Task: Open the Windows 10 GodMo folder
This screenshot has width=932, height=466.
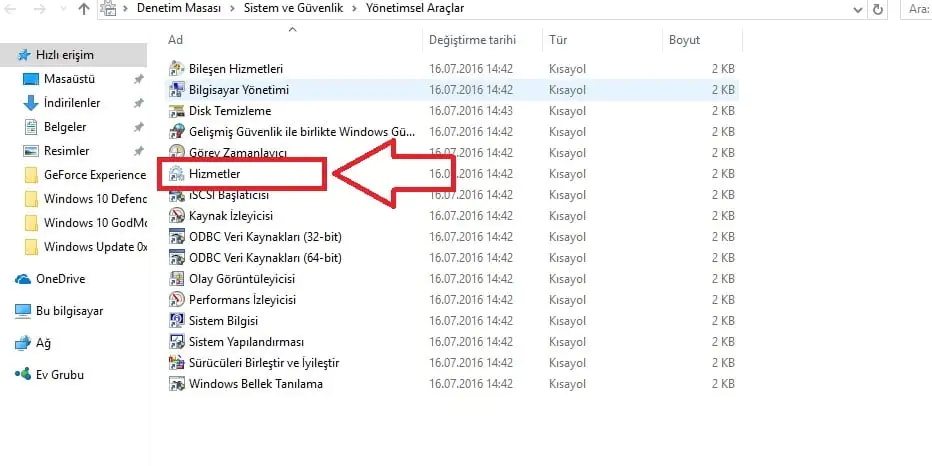Action: 86,223
